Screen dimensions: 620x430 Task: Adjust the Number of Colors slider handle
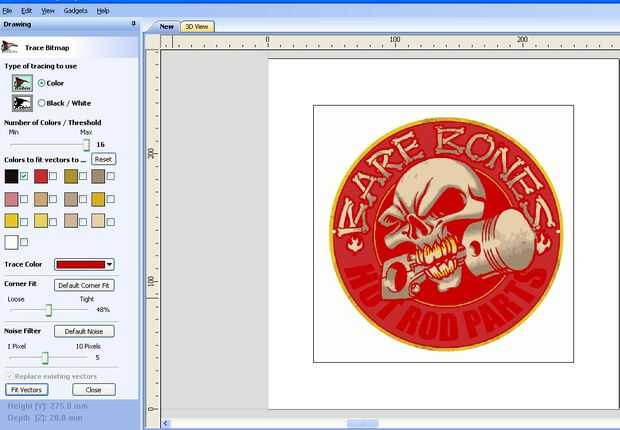pyautogui.click(x=86, y=145)
